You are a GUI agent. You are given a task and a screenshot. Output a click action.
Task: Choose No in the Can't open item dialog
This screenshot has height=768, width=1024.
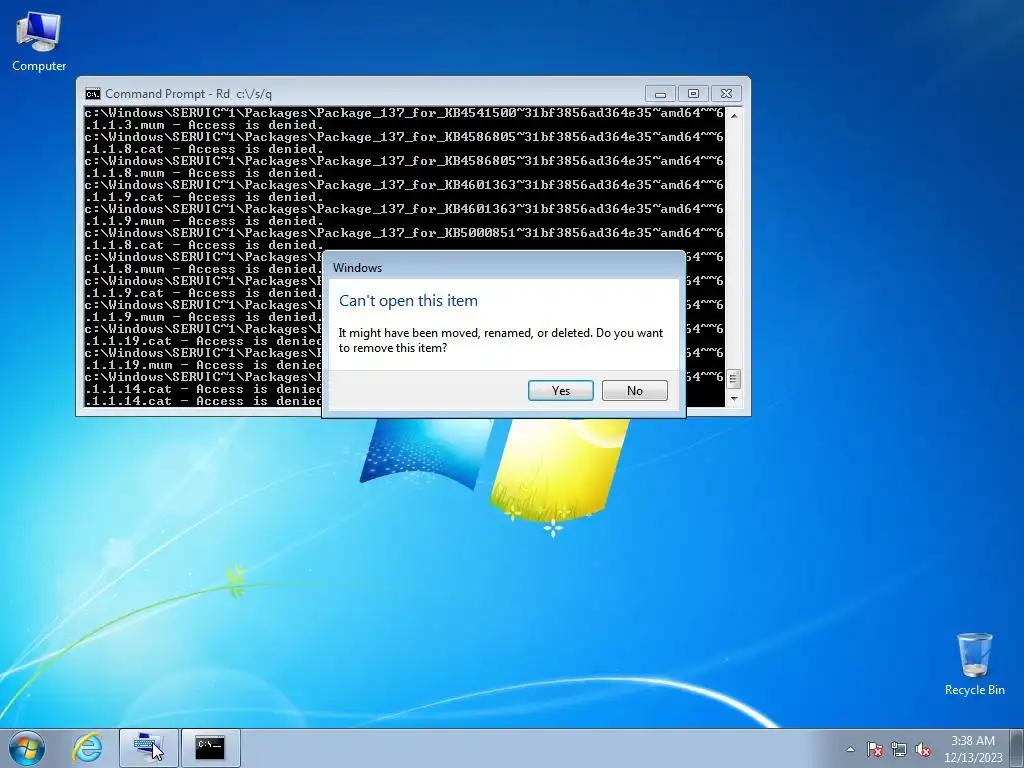pos(635,391)
